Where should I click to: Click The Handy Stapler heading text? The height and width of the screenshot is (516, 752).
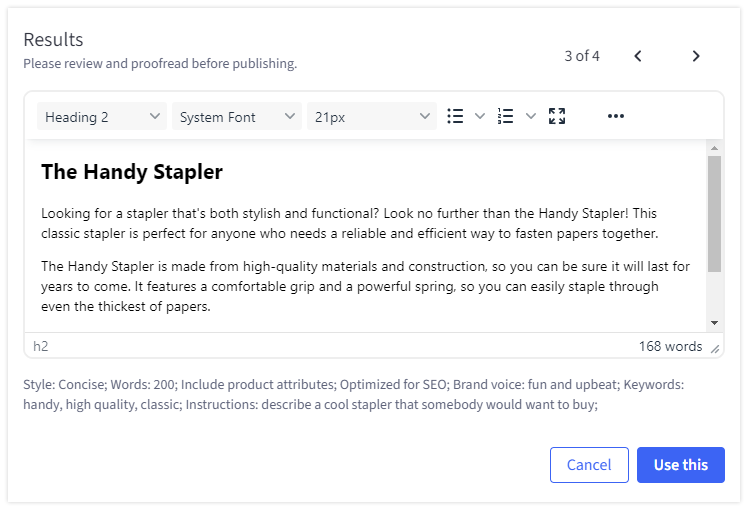pyautogui.click(x=132, y=172)
